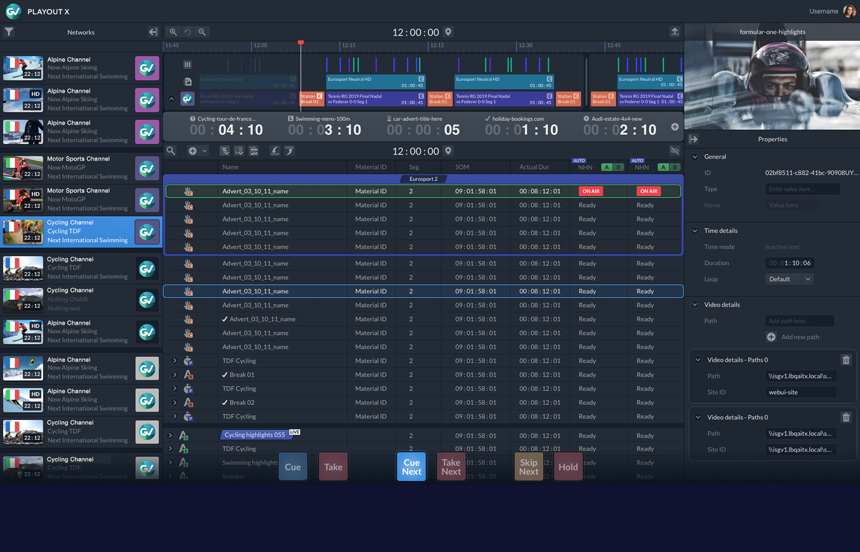
Task: Collapse the Networks panel with arrow icon
Action: (153, 32)
